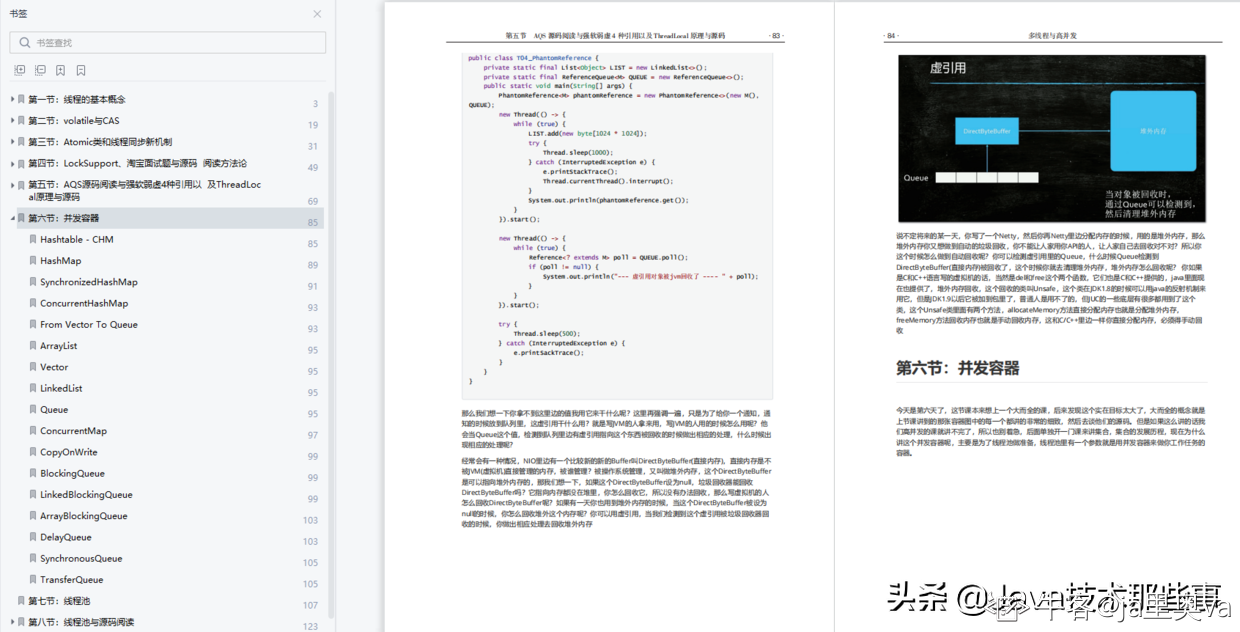
Task: Jump to the BlockingQueue bookmark
Action: click(72, 473)
